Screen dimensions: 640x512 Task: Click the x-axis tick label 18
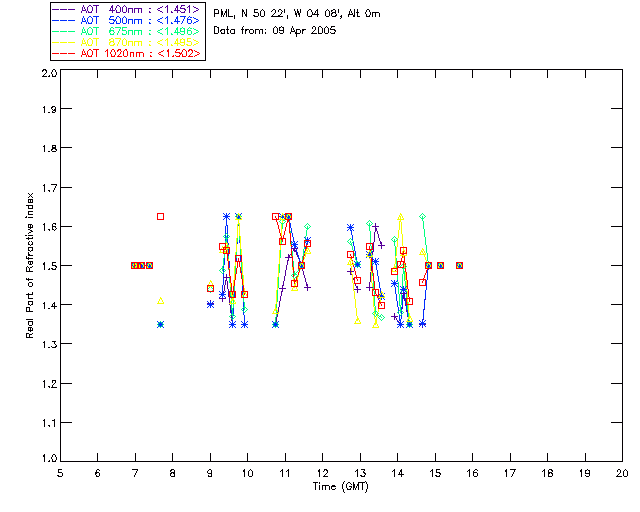click(547, 473)
